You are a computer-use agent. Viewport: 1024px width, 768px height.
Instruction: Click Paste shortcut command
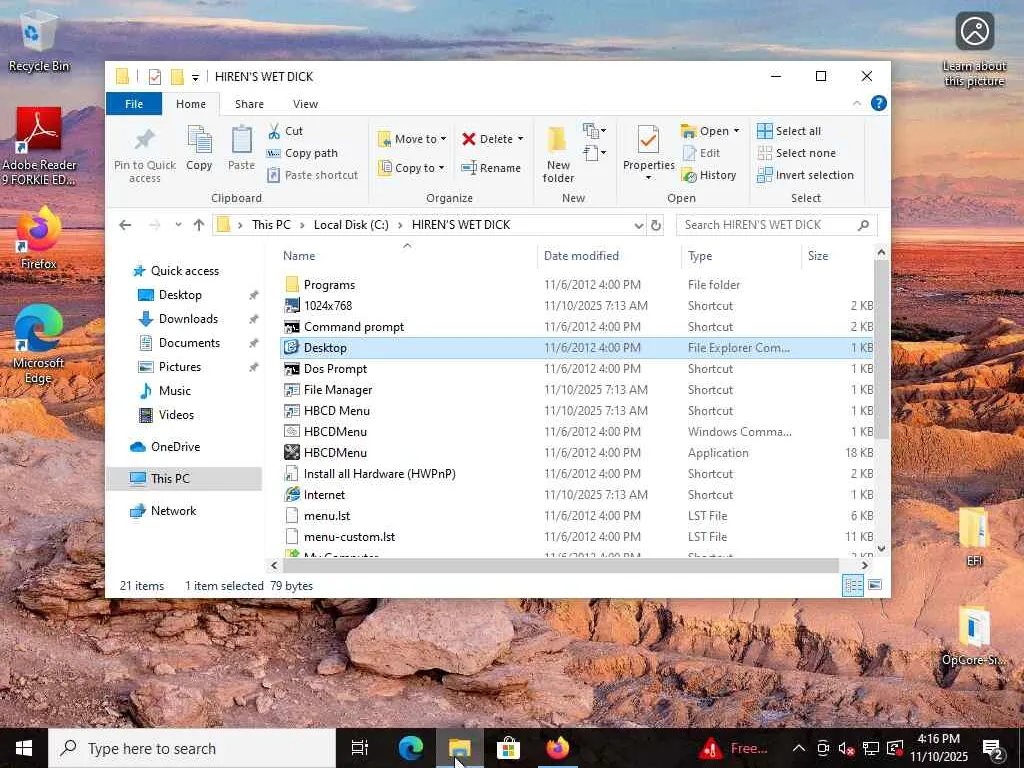pos(313,175)
